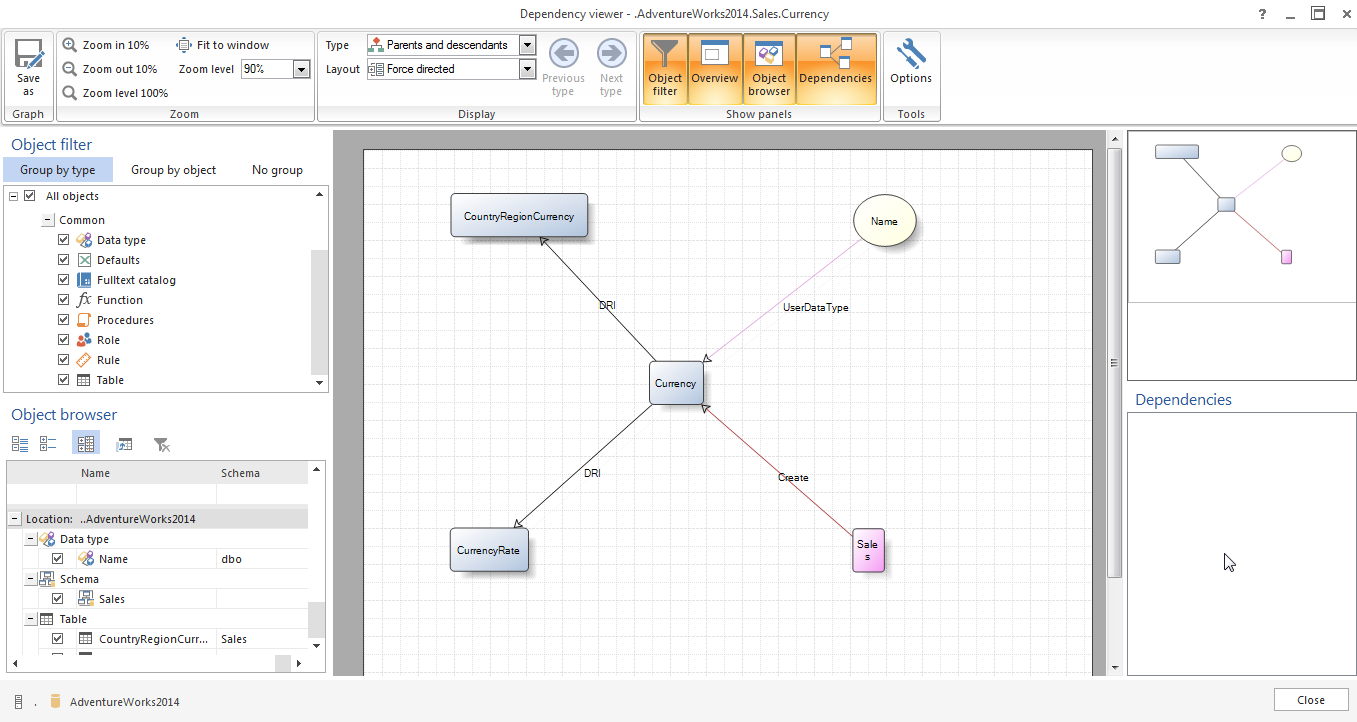Uncheck the Defaults filter checkbox
Viewport: 1357px width, 722px height.
(x=64, y=260)
